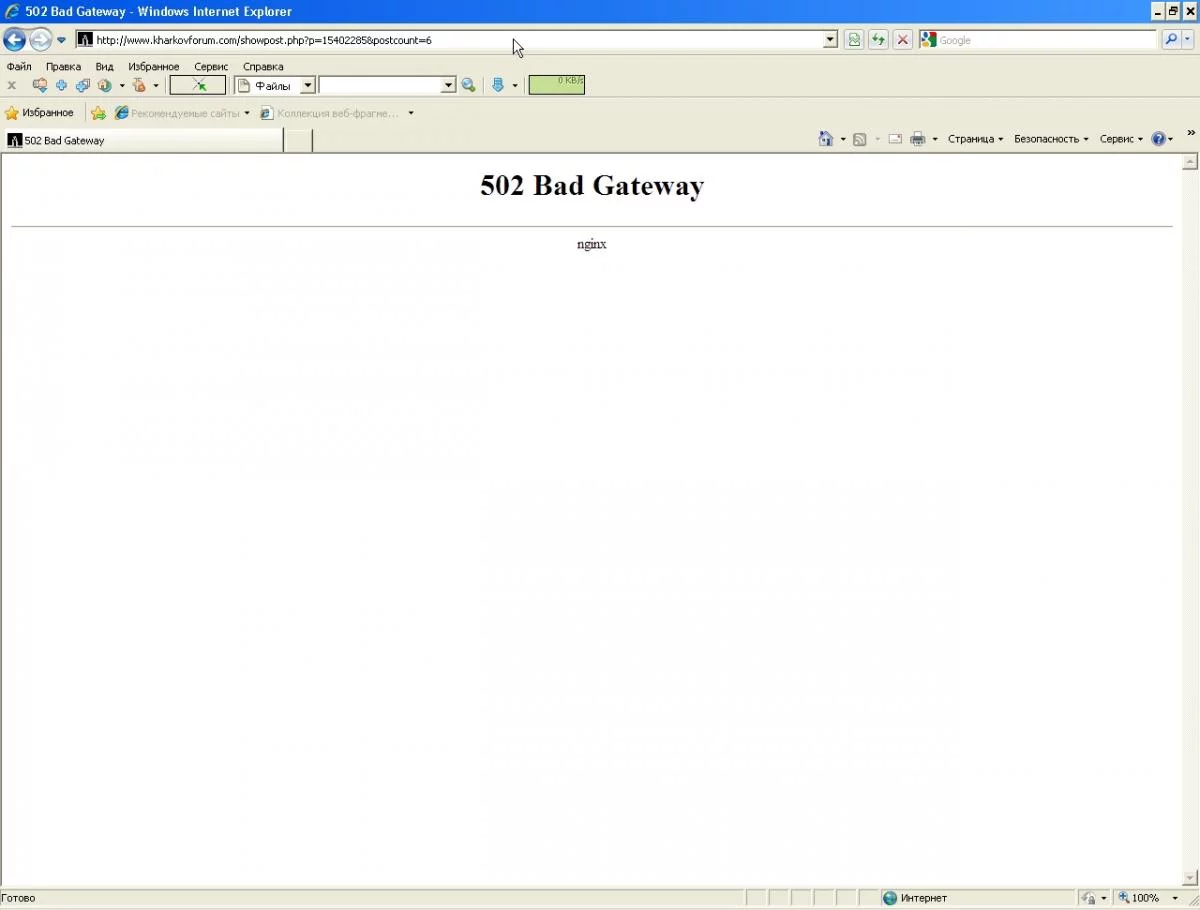Open a new tab with blank tab button

[298, 141]
